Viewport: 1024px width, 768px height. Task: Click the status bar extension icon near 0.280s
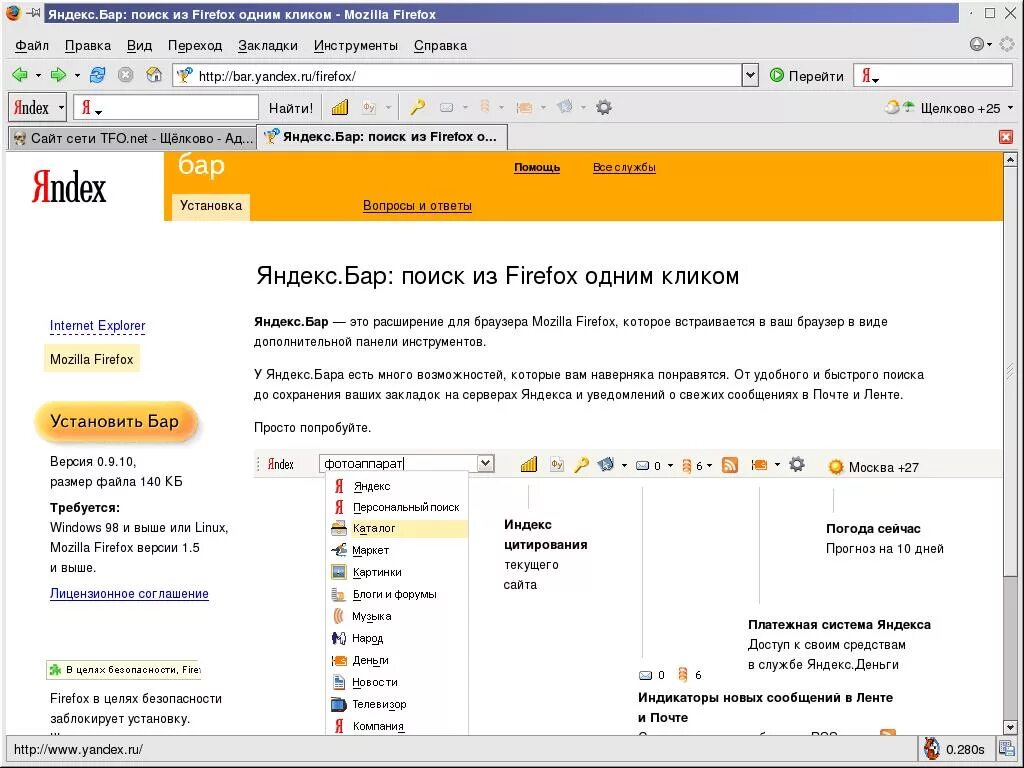coord(932,749)
